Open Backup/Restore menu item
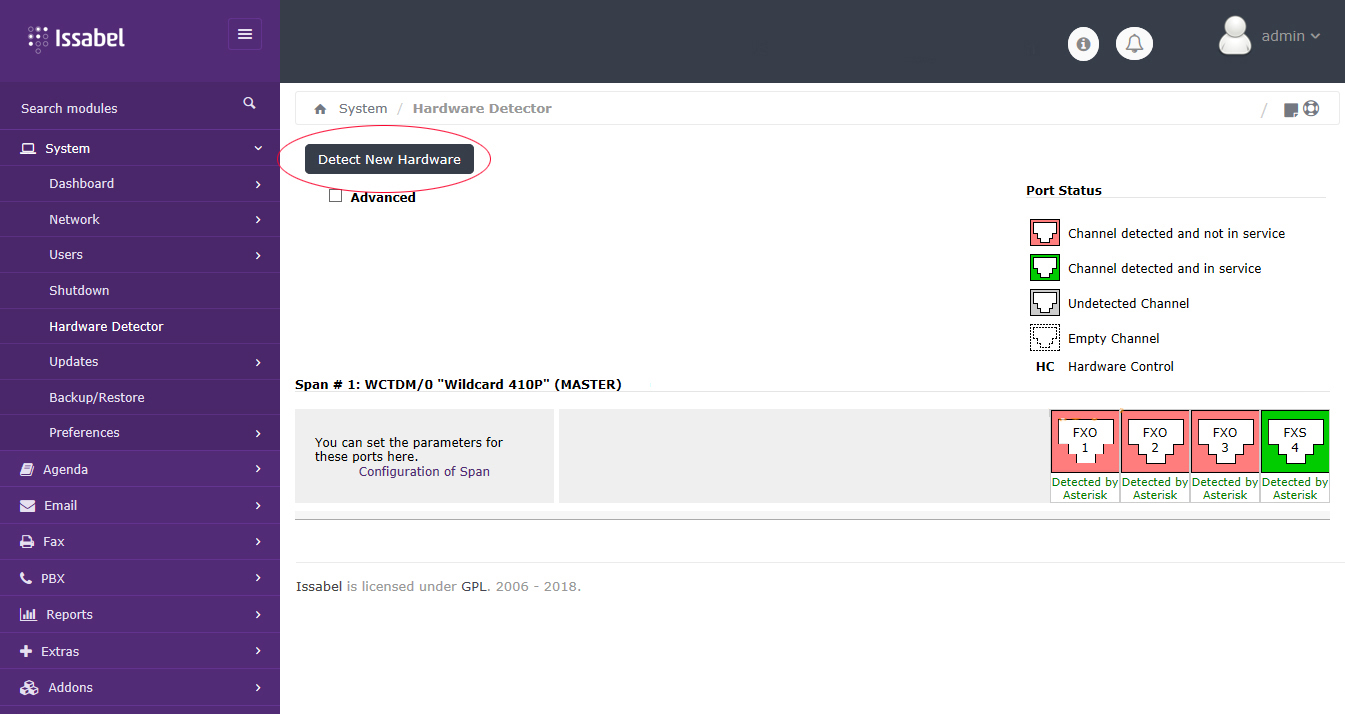Screen dimensions: 1345x714 pyautogui.click(x=97, y=397)
